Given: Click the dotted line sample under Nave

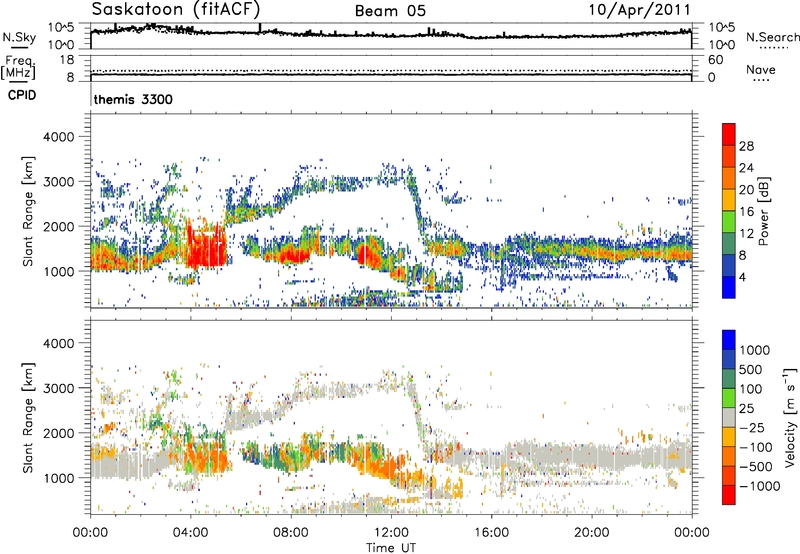Looking at the screenshot, I should 761,80.
